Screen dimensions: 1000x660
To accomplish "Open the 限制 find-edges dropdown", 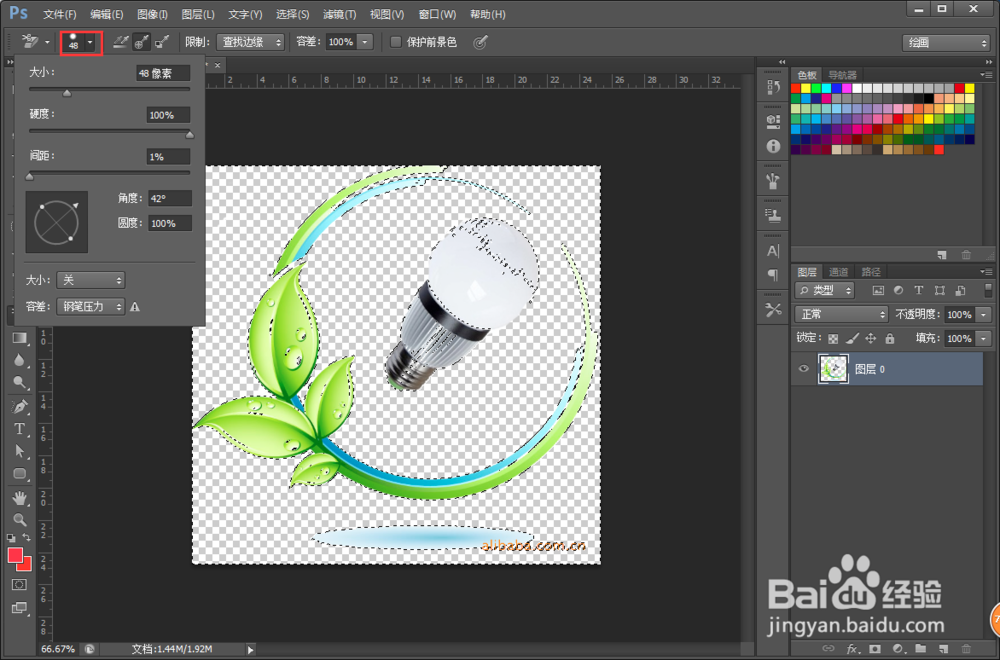I will [250, 42].
